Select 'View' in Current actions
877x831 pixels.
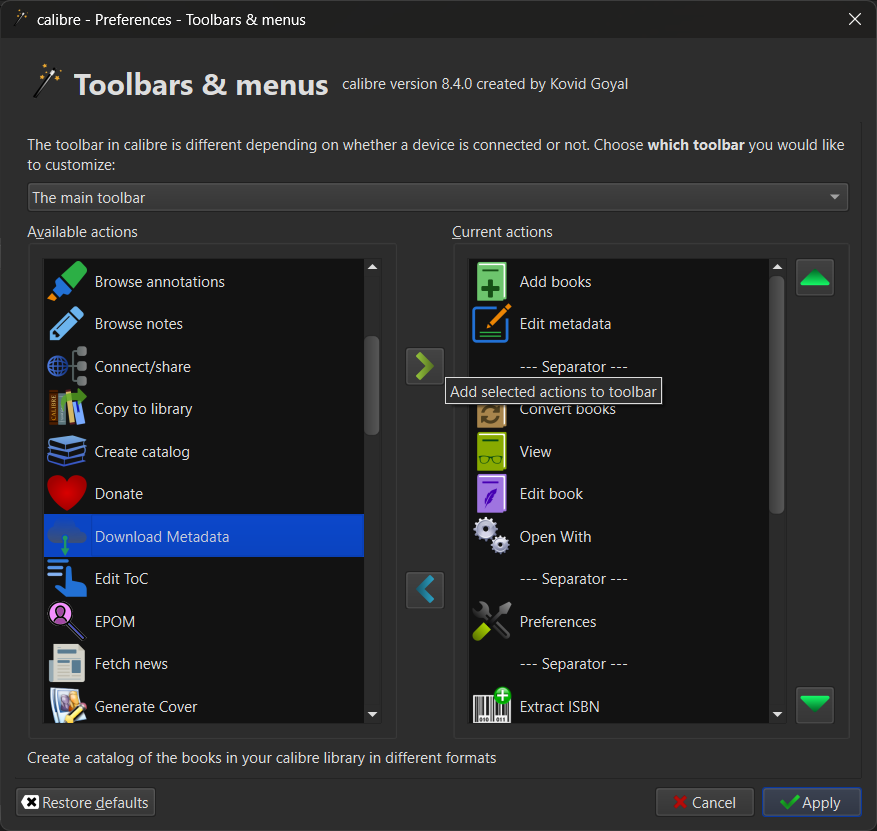coord(619,451)
